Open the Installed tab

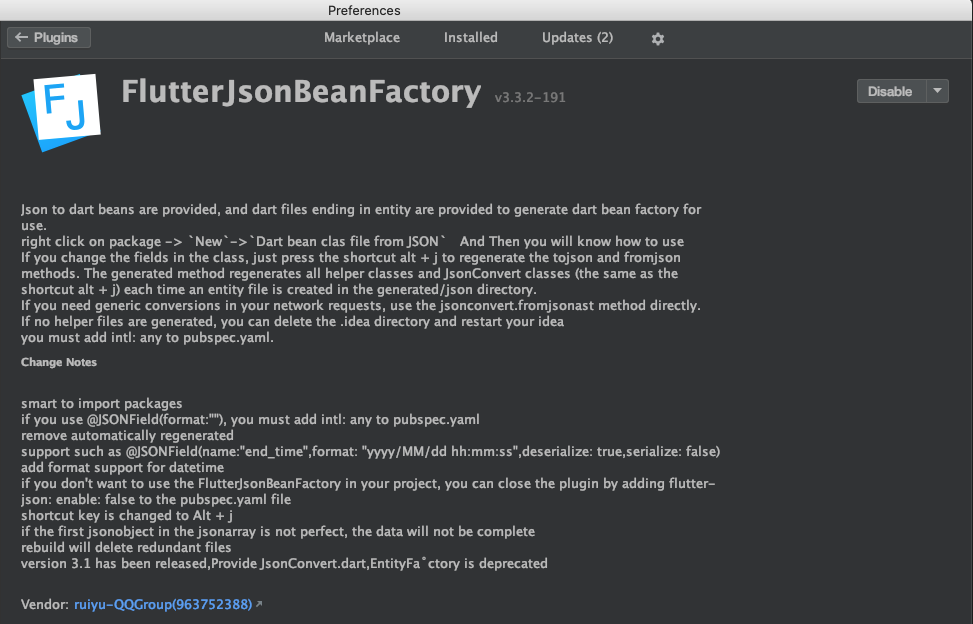pos(470,38)
